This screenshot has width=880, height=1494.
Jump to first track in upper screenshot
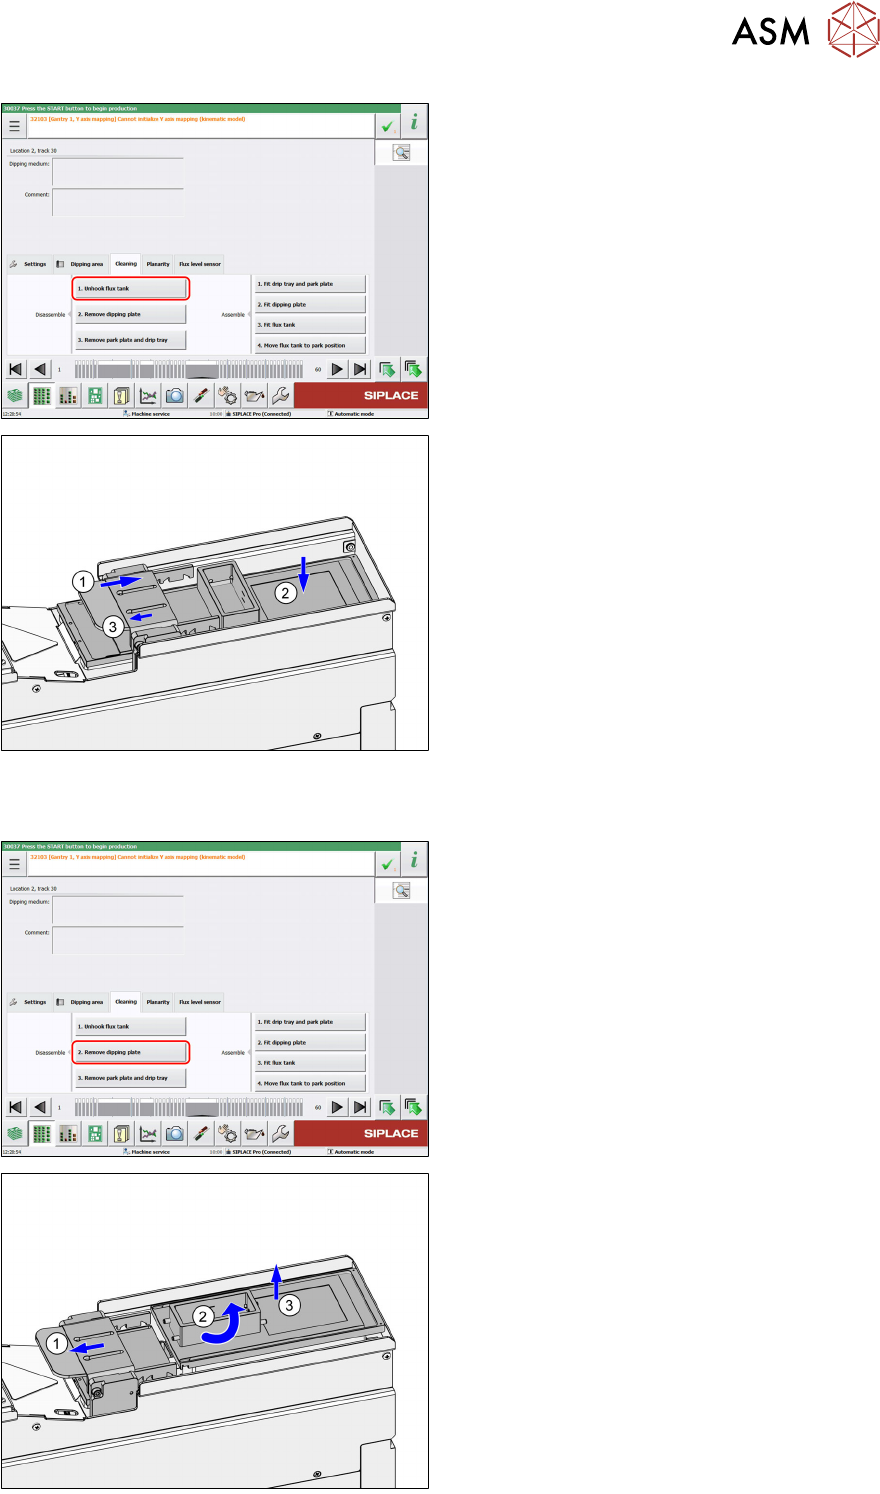pos(16,370)
